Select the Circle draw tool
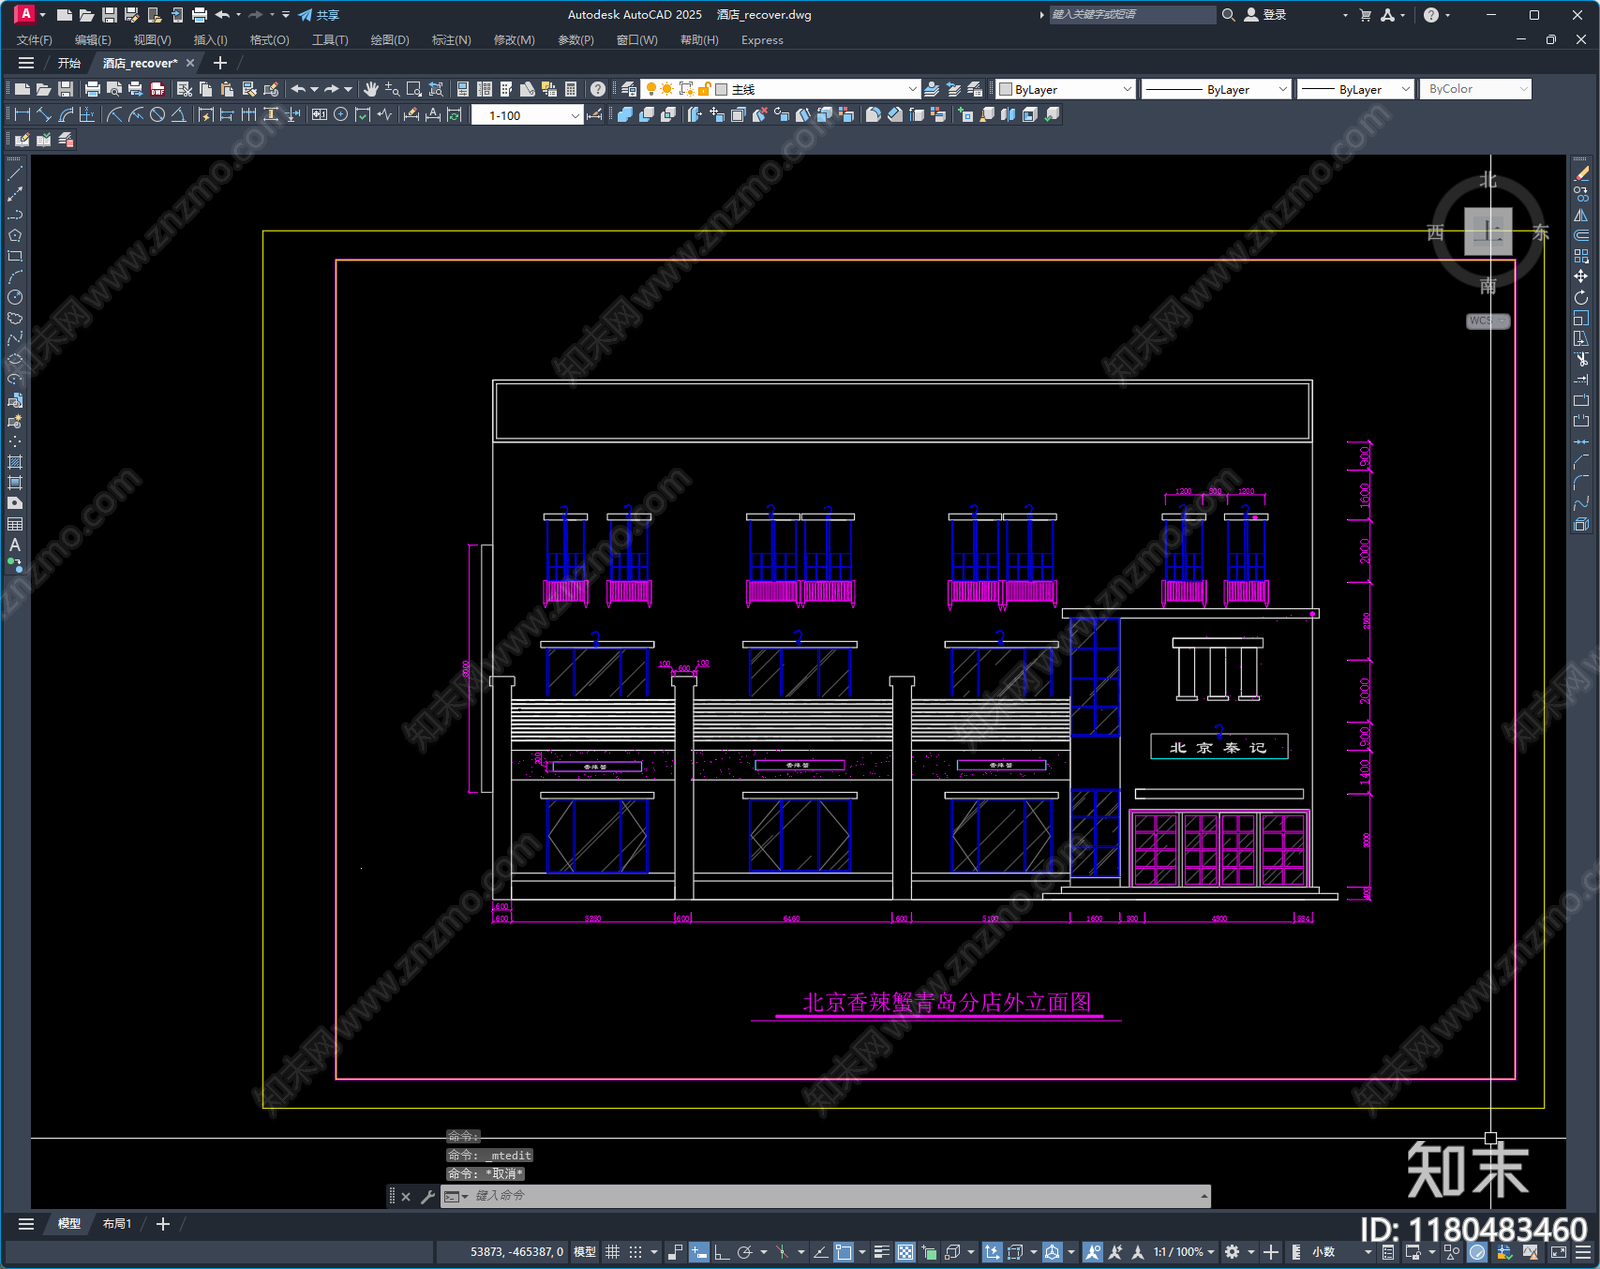Screen dimensions: 1600x1269 click(15, 297)
